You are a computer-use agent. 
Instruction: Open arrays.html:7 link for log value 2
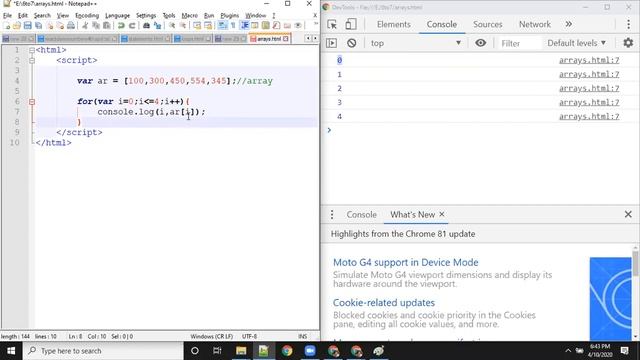tap(589, 88)
